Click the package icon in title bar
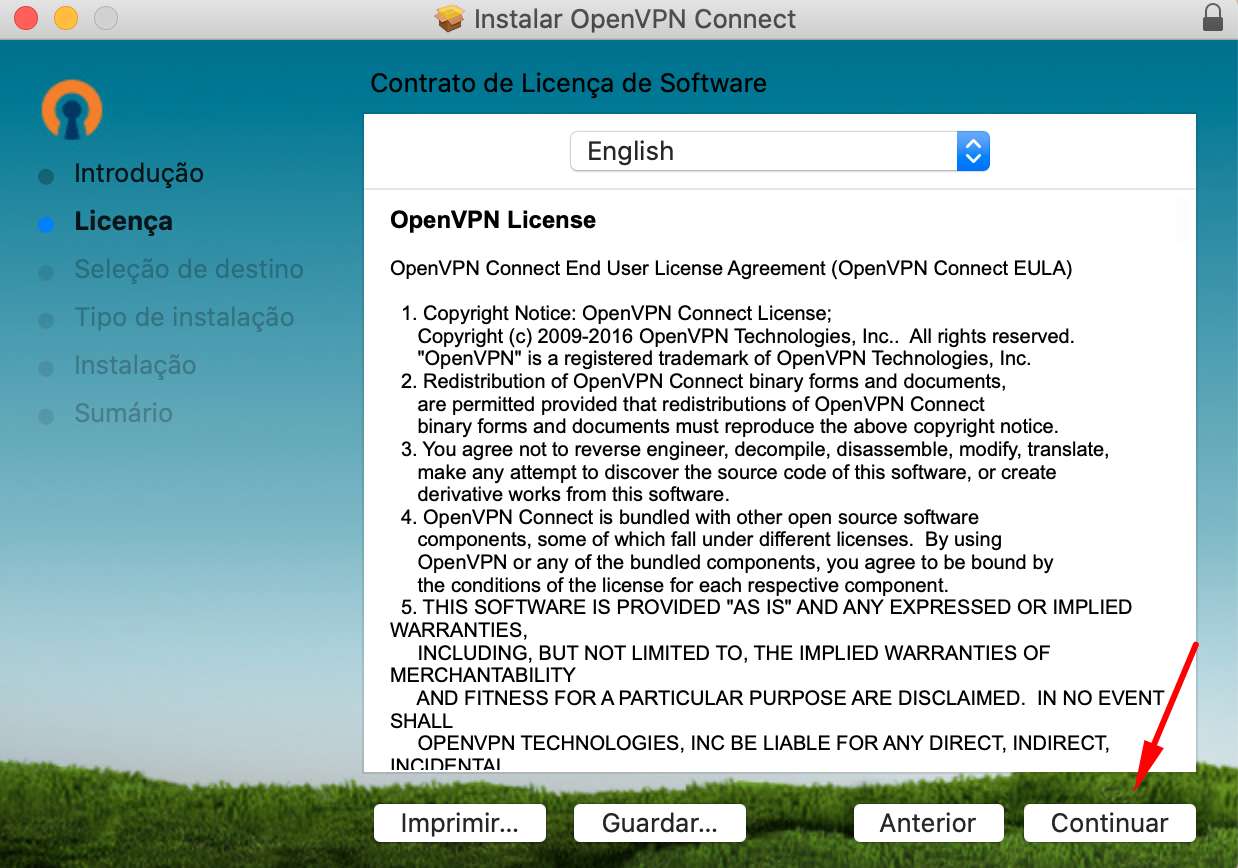The width and height of the screenshot is (1238, 868). [451, 18]
